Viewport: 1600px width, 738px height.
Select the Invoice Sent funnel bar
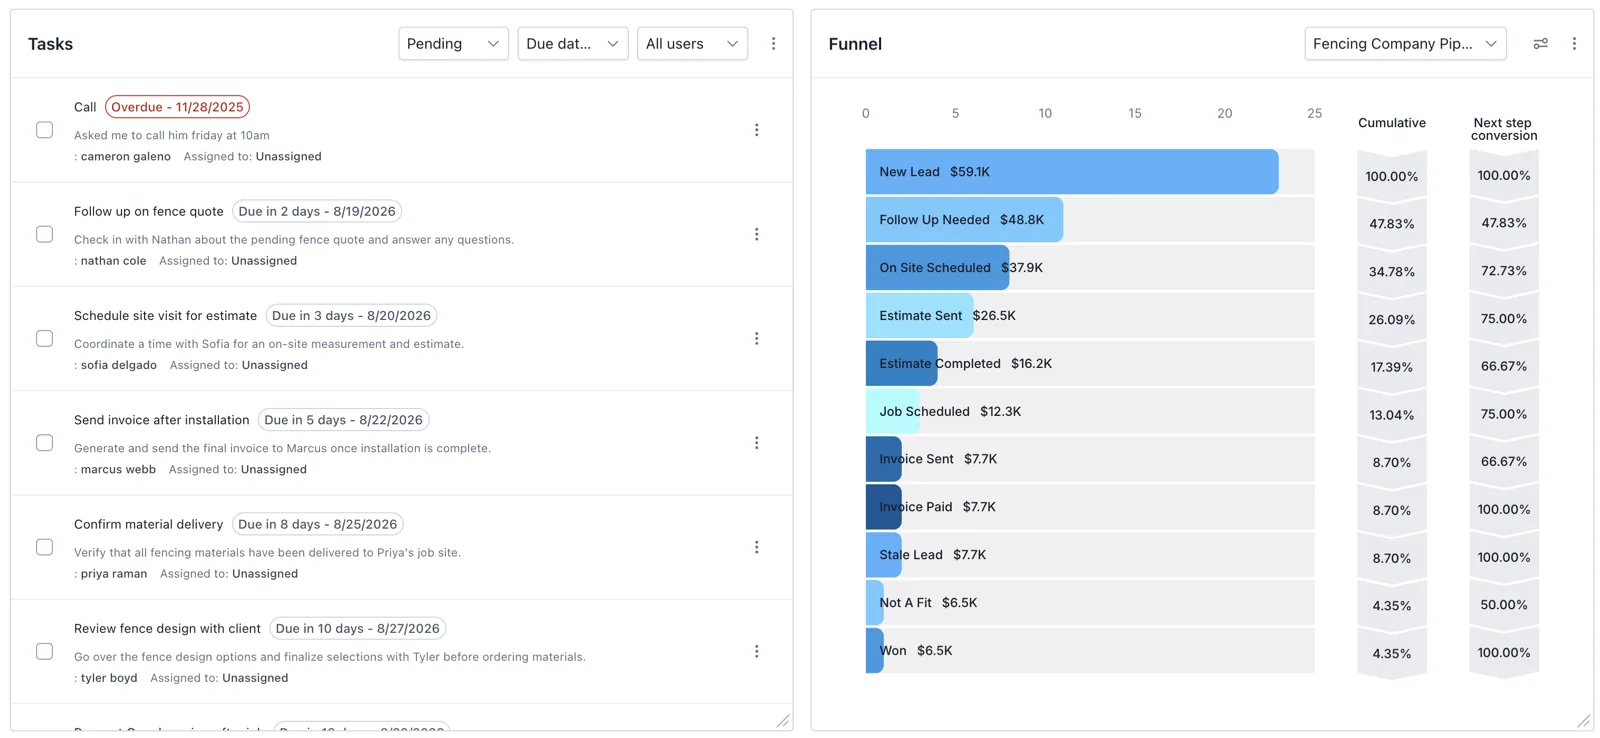883,460
